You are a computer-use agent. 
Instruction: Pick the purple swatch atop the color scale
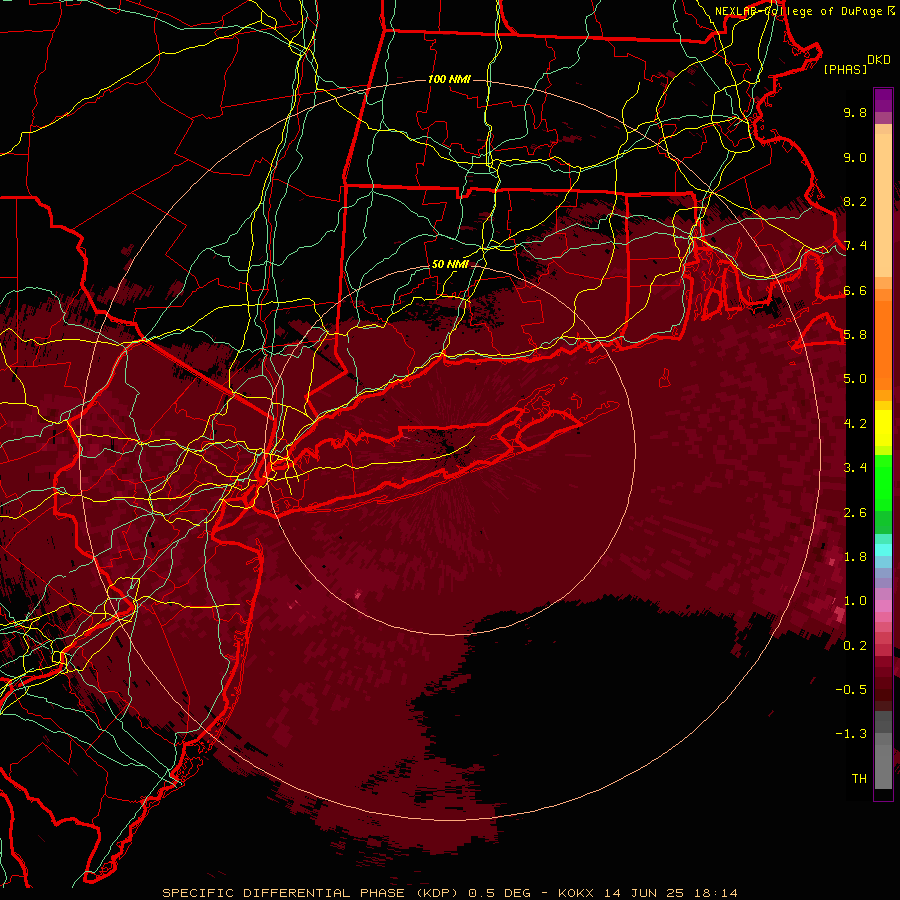pos(883,100)
